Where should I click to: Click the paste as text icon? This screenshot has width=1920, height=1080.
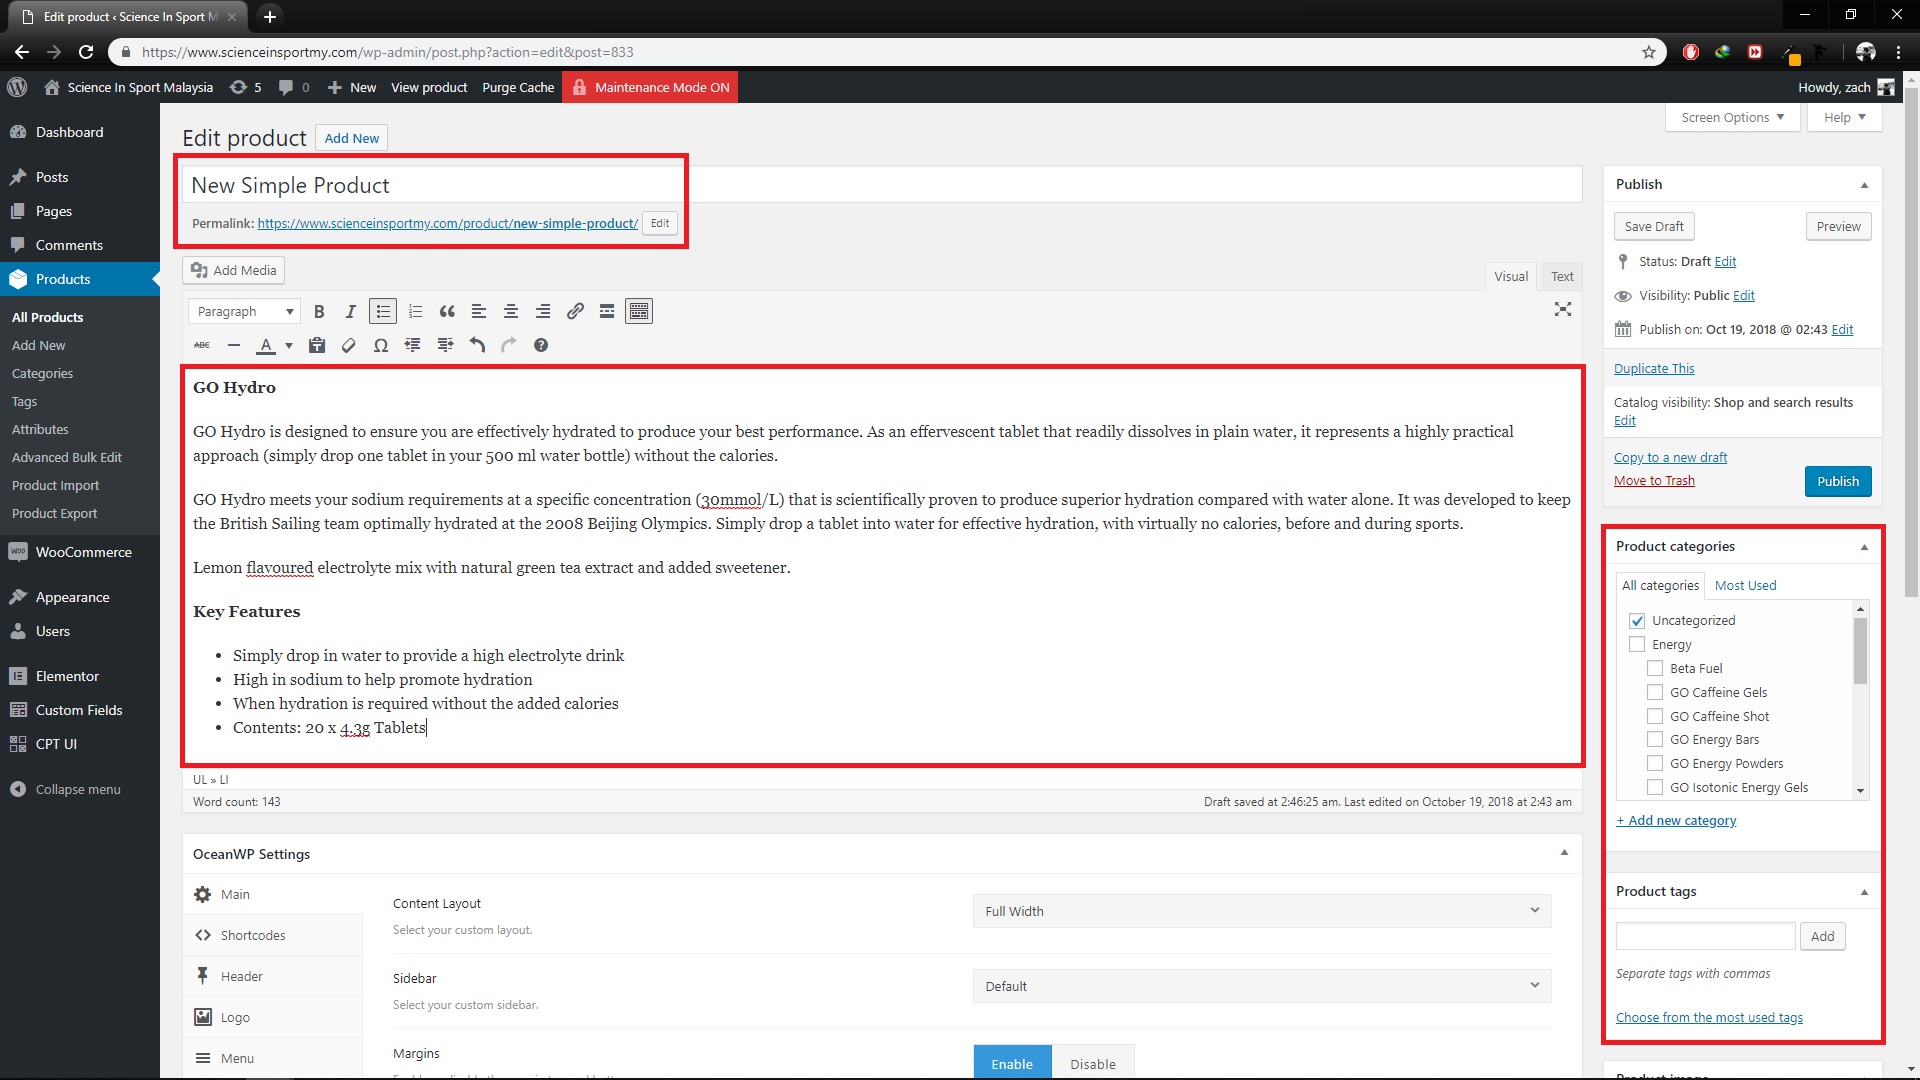tap(317, 345)
